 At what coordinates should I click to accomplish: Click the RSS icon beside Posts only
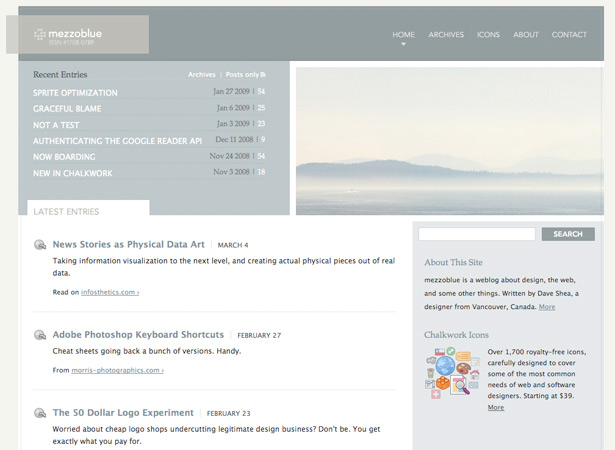(263, 75)
